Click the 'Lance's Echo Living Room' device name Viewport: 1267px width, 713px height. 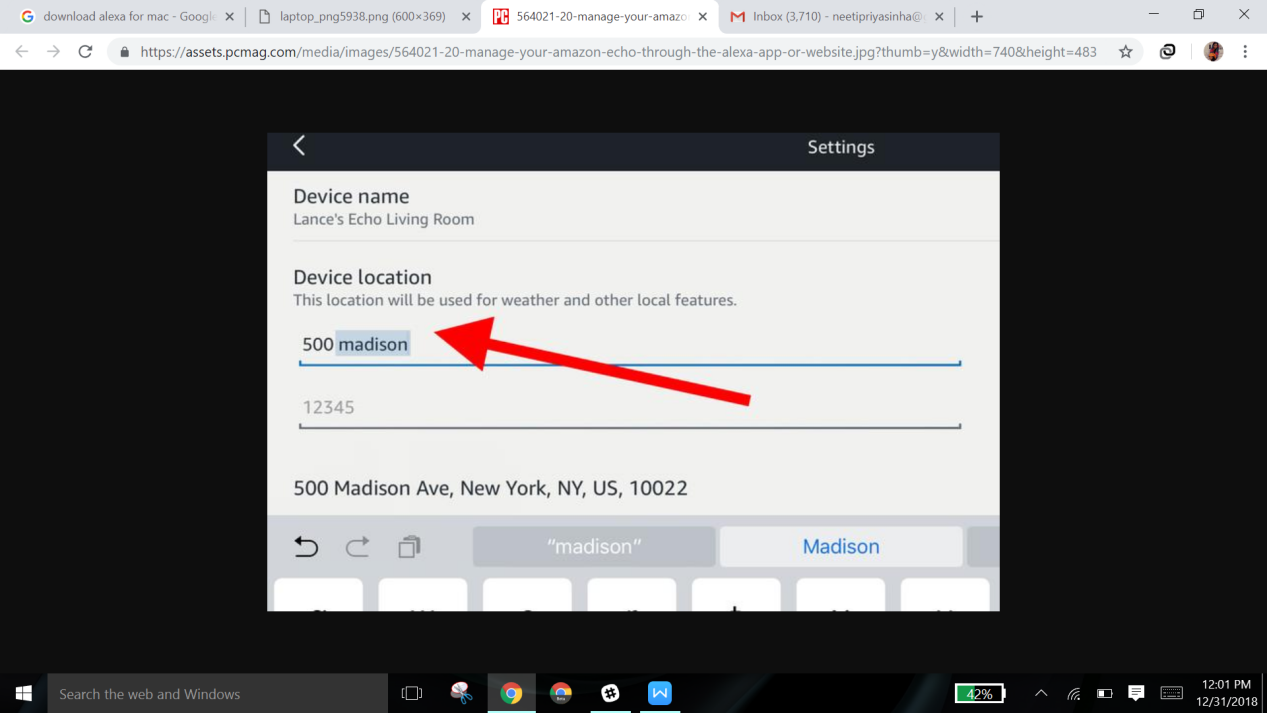tap(384, 219)
